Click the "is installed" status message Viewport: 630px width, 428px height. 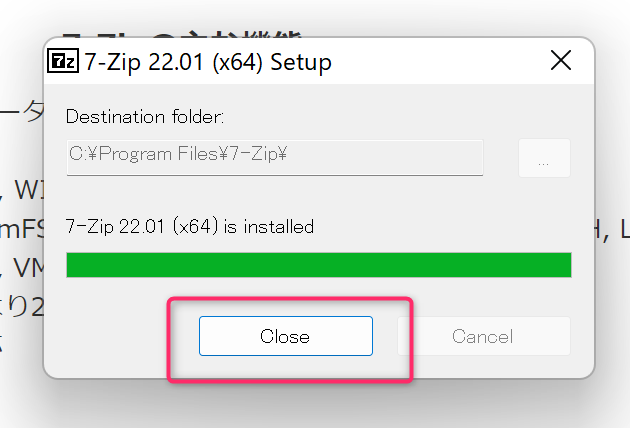[189, 227]
